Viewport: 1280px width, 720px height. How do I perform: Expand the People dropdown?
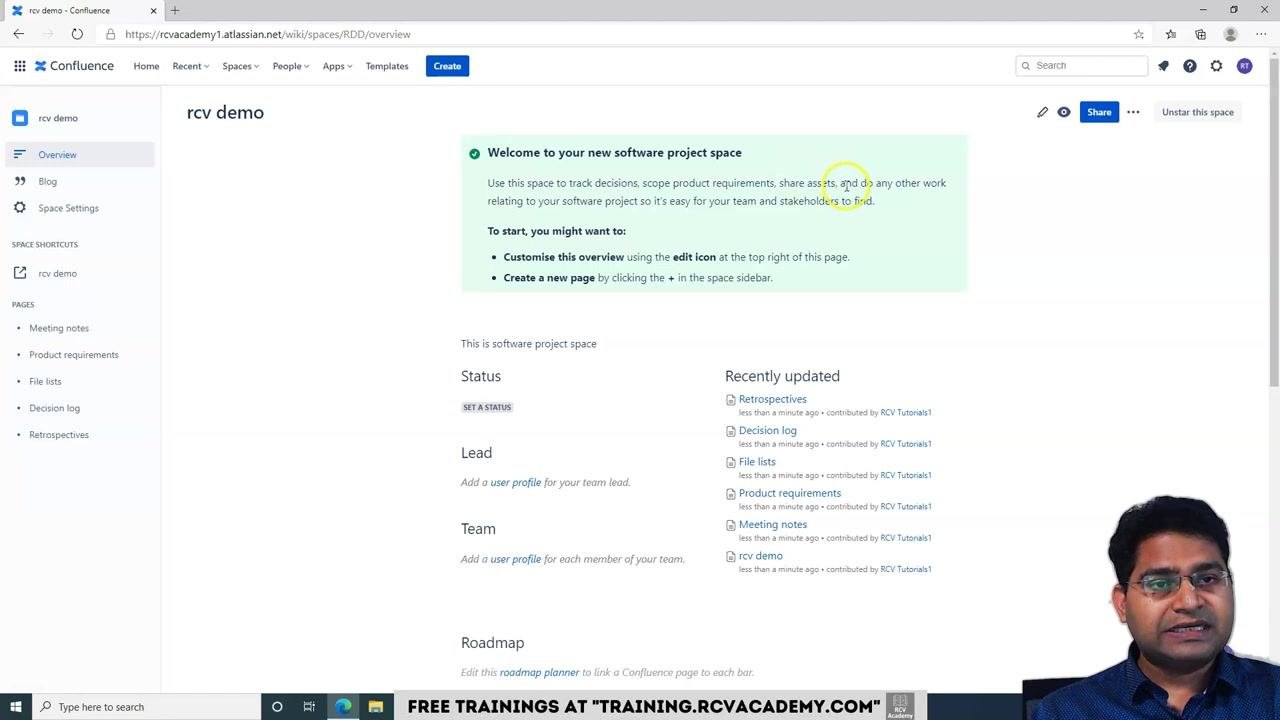[x=291, y=66]
